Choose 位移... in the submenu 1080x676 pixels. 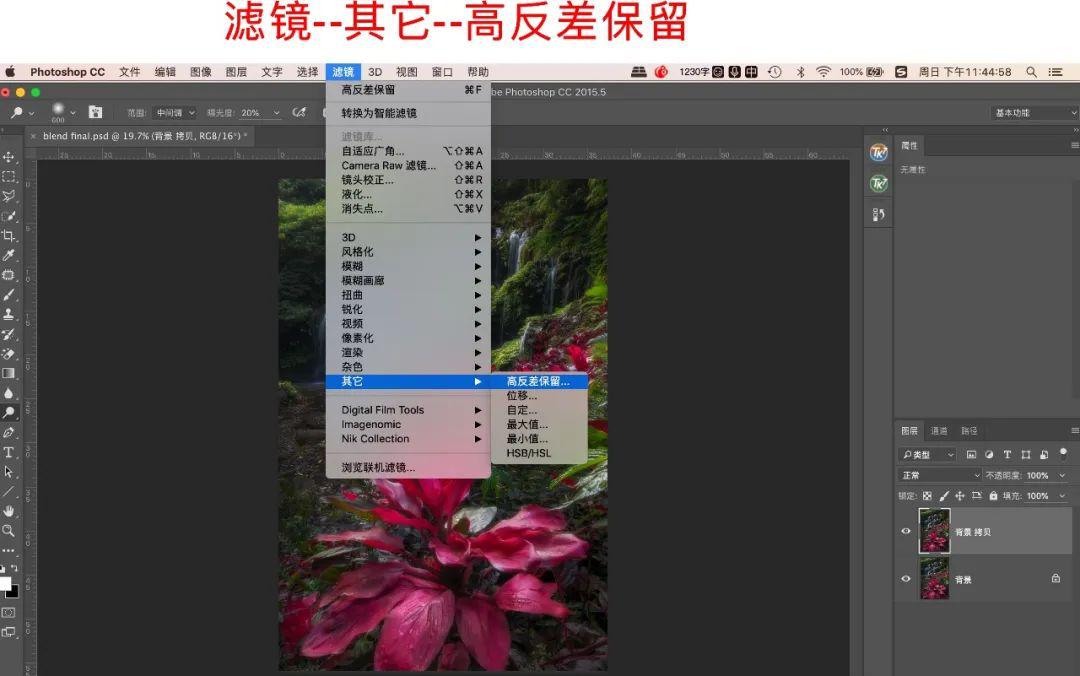(539, 396)
